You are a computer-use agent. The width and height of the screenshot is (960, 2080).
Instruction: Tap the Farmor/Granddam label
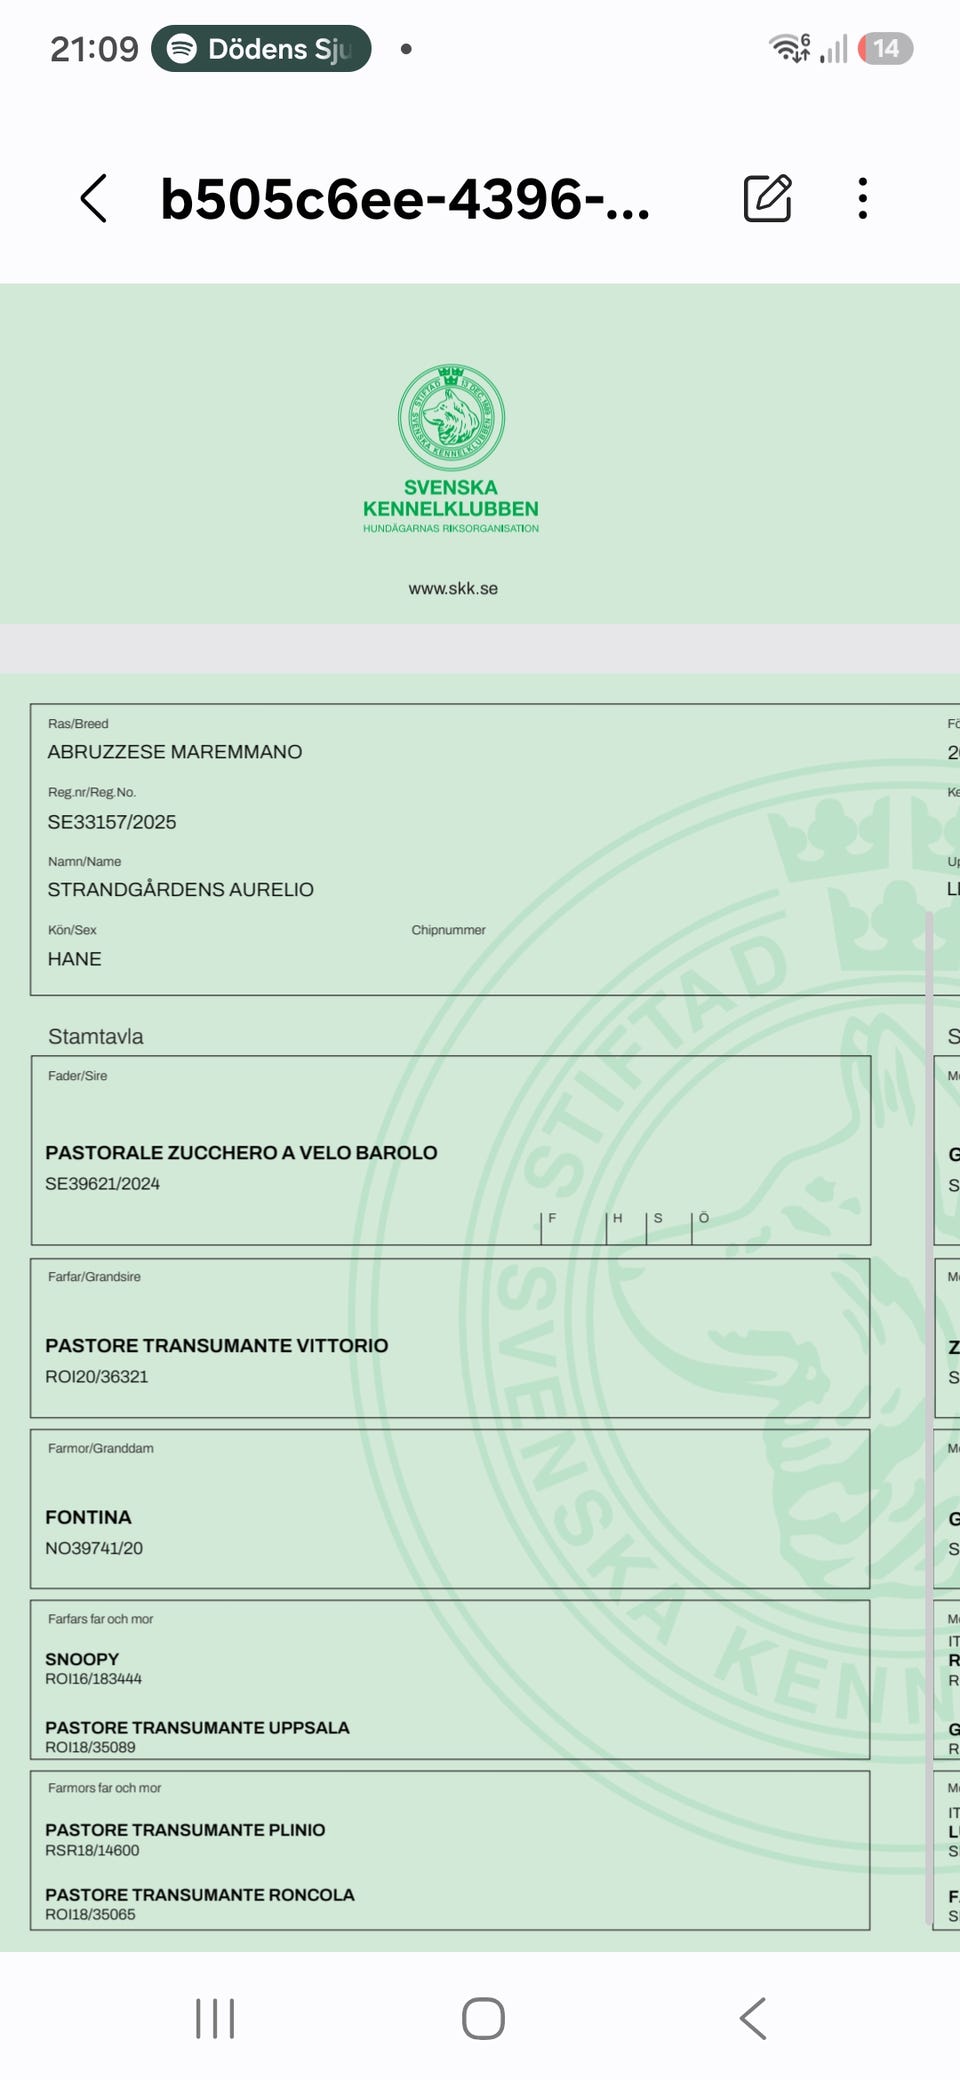click(x=101, y=1448)
